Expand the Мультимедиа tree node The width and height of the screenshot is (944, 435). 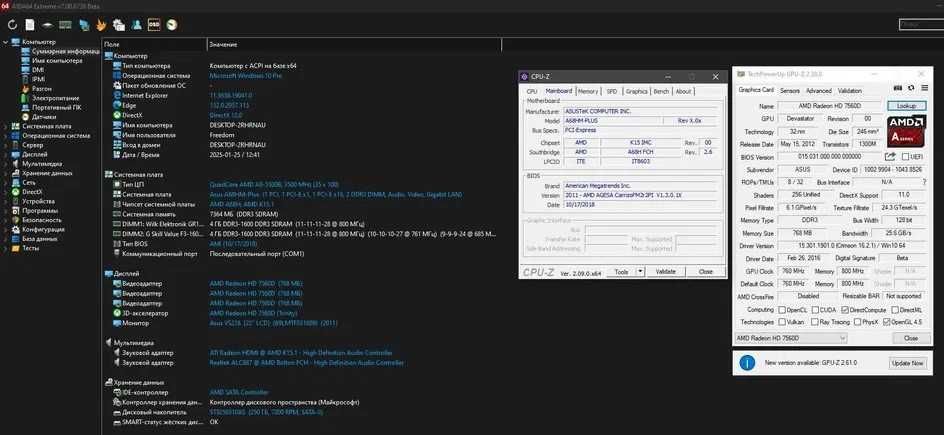[x=5, y=164]
